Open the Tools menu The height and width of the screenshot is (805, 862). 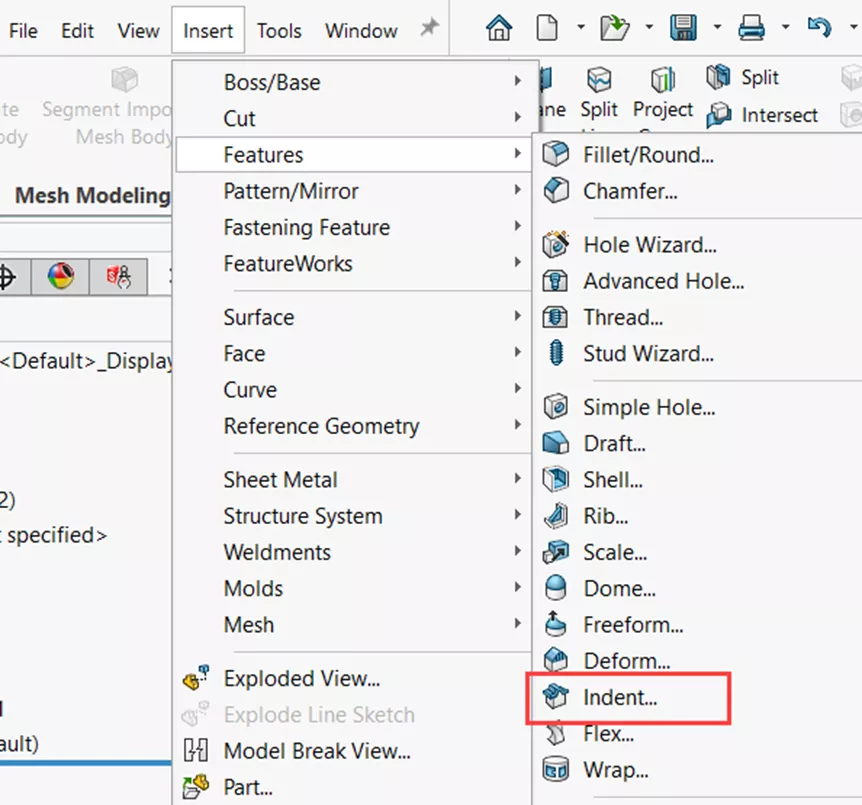[279, 31]
